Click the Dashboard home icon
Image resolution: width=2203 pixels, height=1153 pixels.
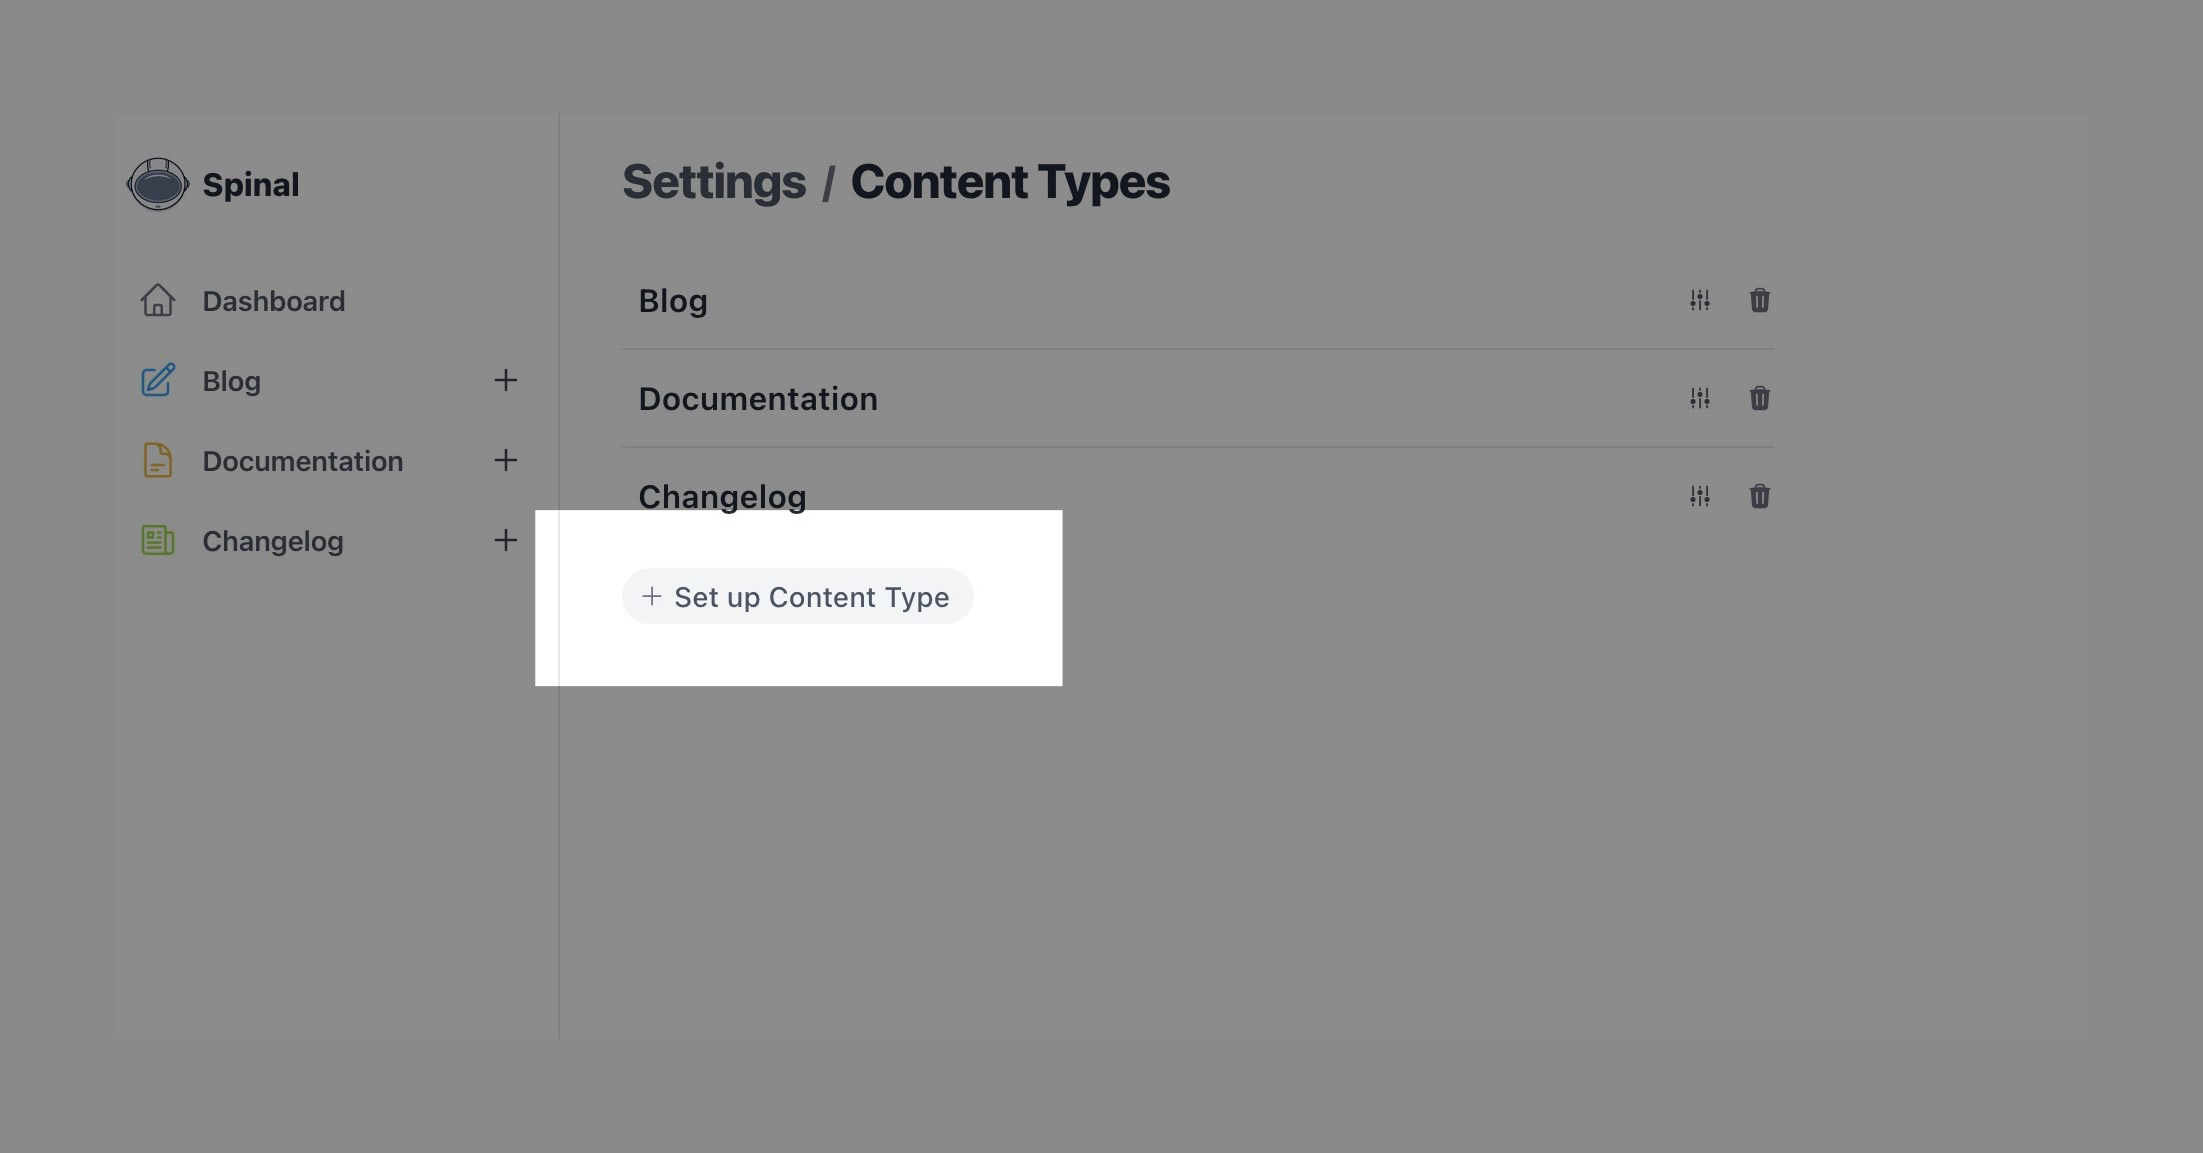click(x=157, y=300)
